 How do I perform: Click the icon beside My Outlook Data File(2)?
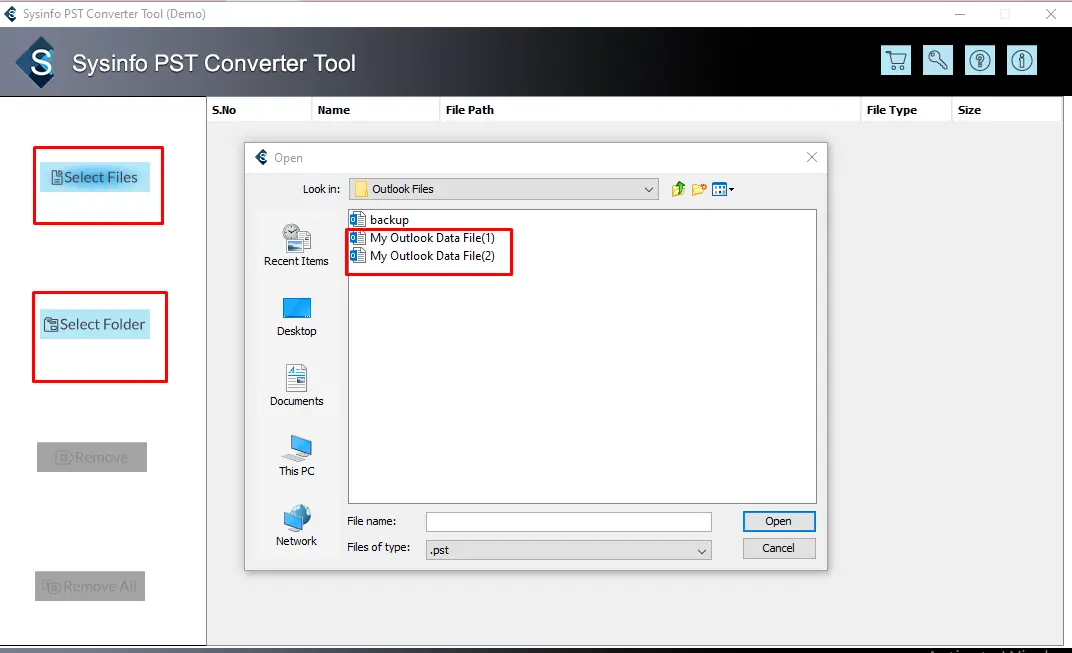pyautogui.click(x=358, y=256)
